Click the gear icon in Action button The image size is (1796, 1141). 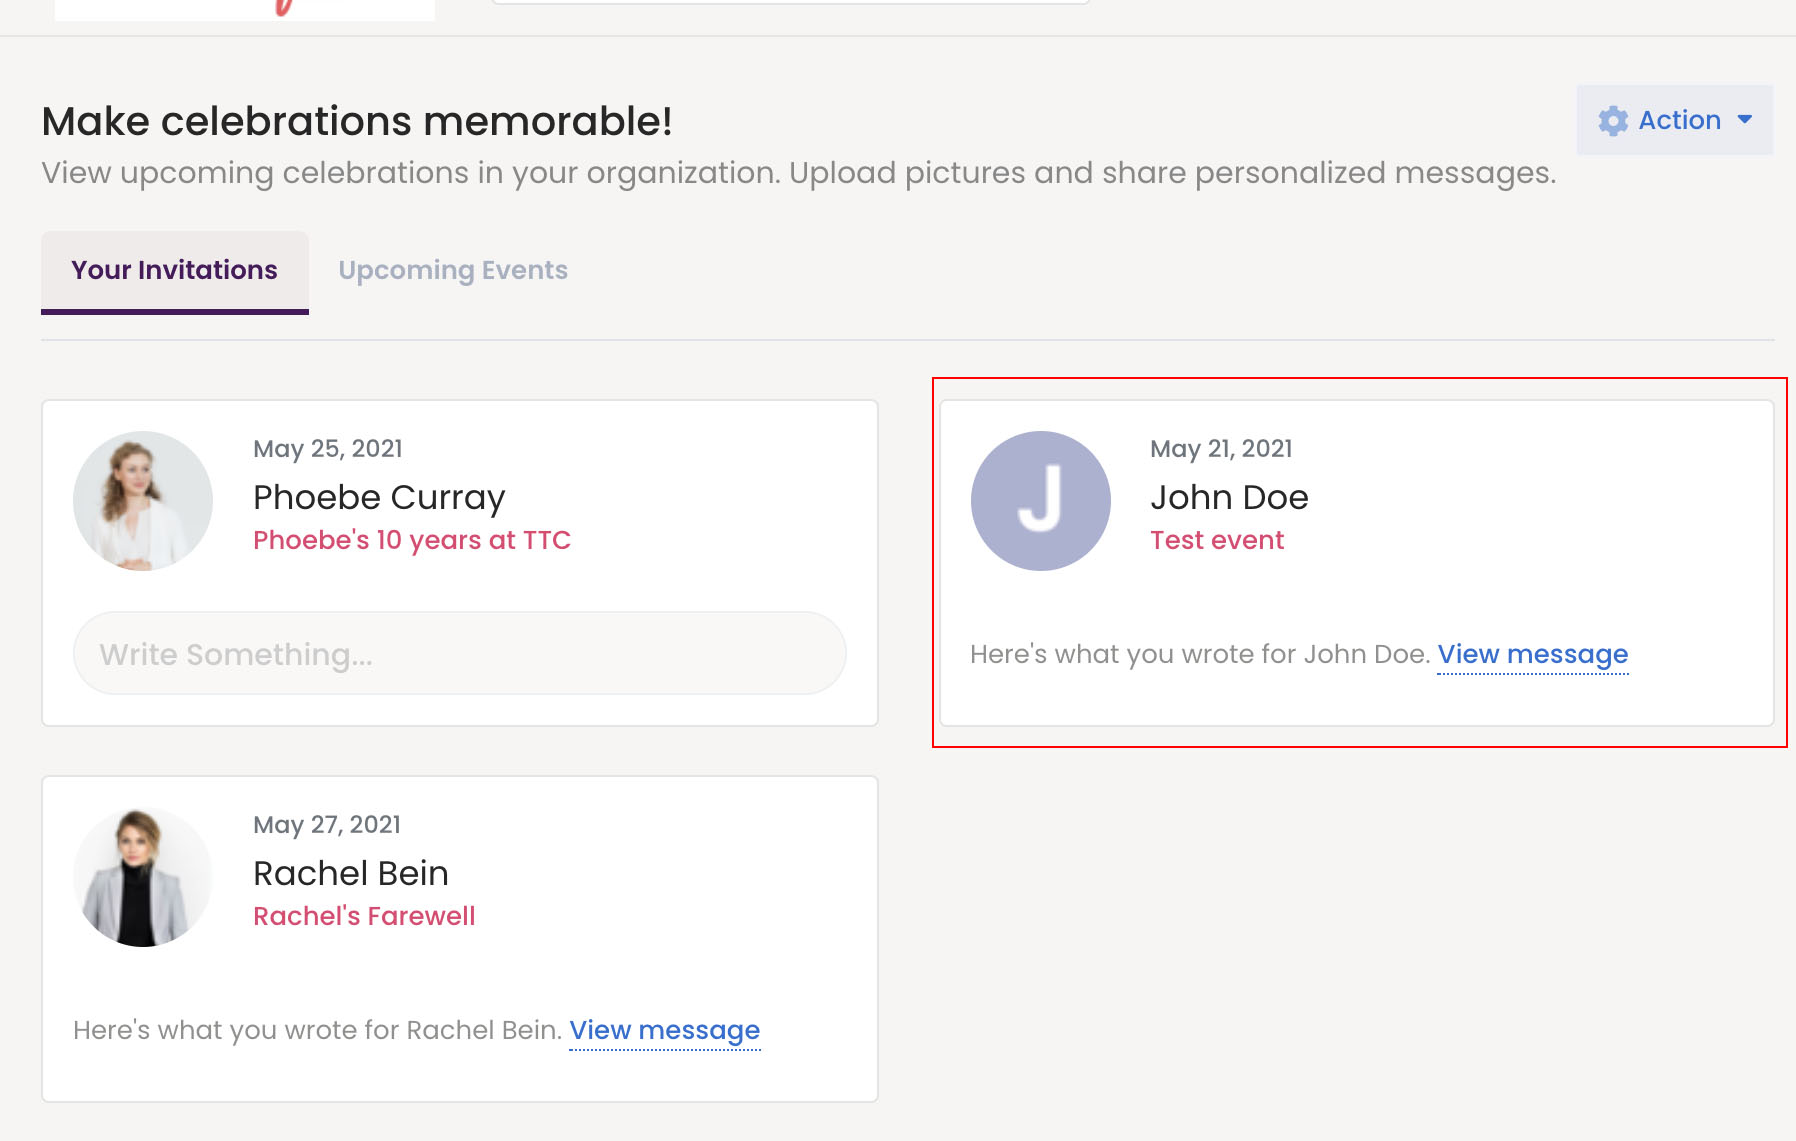click(1612, 121)
